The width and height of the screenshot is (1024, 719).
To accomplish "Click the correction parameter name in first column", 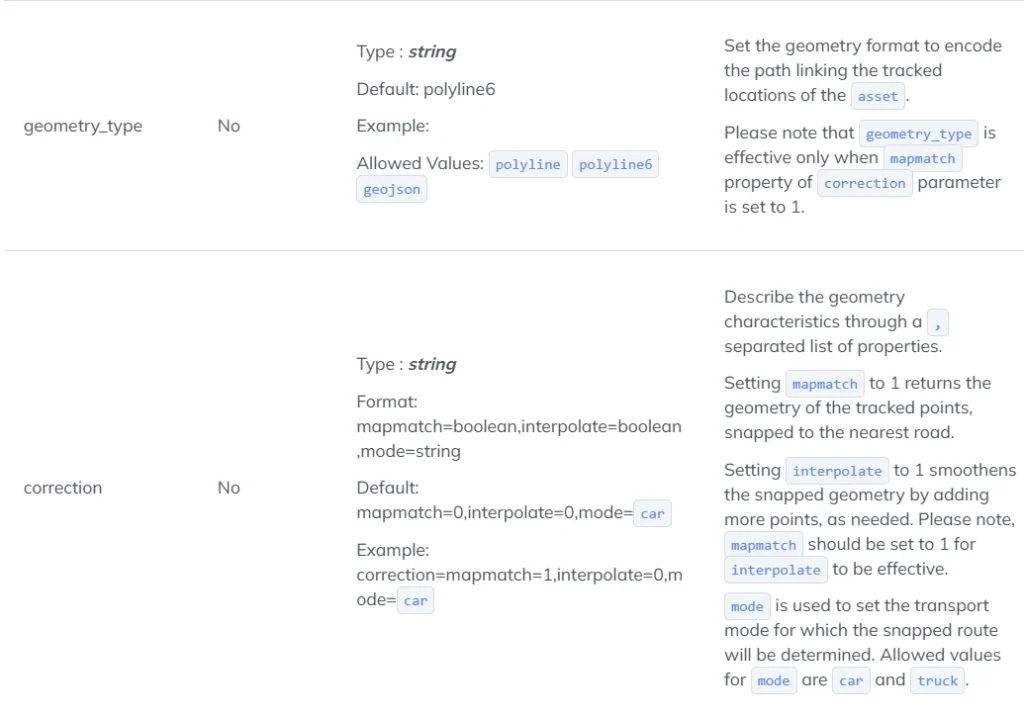I will tap(63, 488).
